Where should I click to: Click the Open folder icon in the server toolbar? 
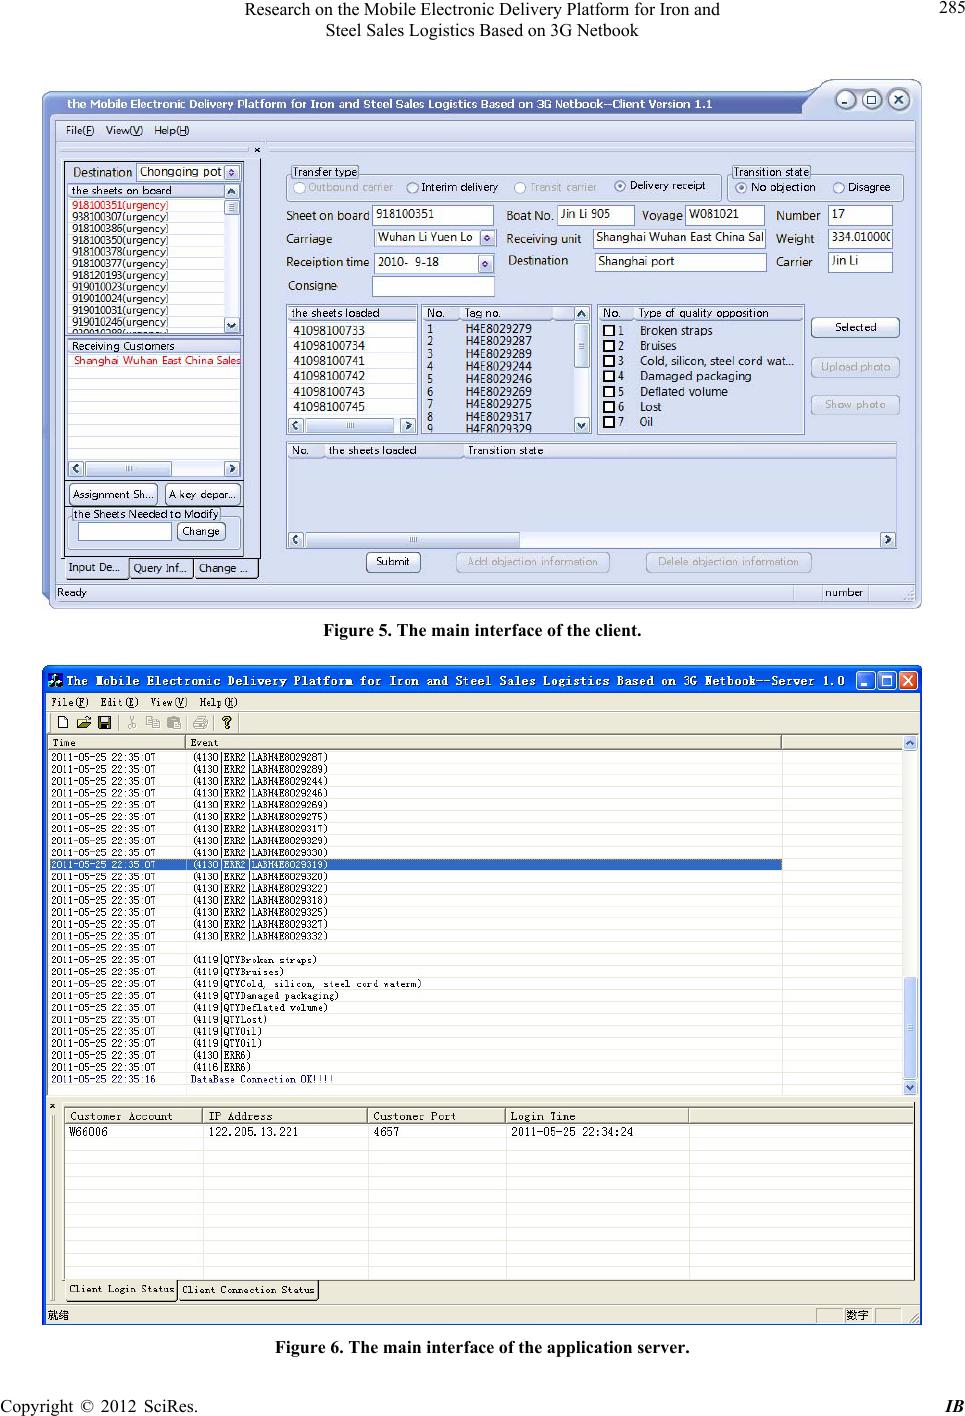[x=84, y=722]
